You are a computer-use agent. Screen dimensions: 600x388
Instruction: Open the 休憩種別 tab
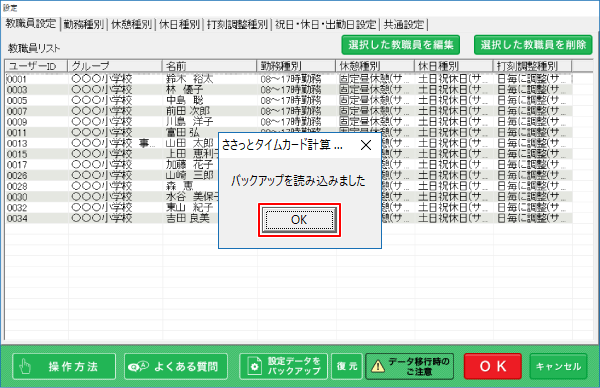click(x=131, y=25)
